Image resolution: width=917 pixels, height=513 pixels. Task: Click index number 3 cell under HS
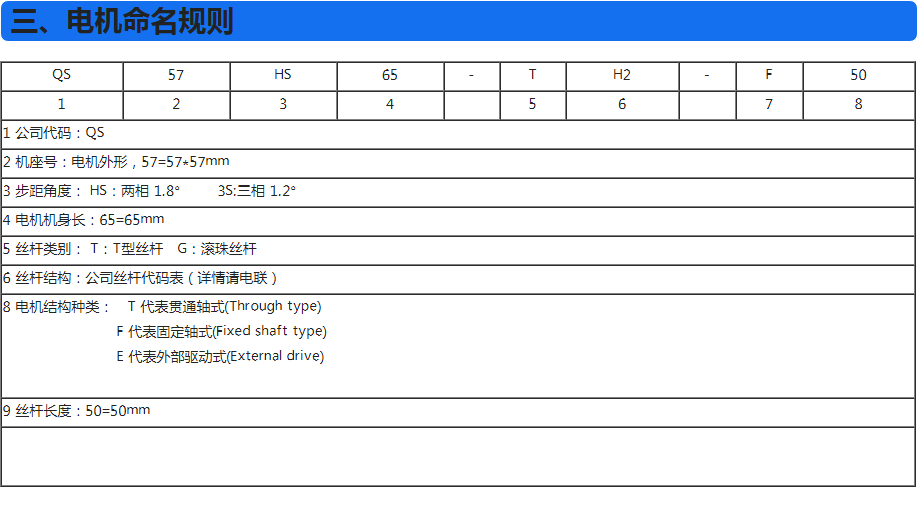(x=283, y=105)
